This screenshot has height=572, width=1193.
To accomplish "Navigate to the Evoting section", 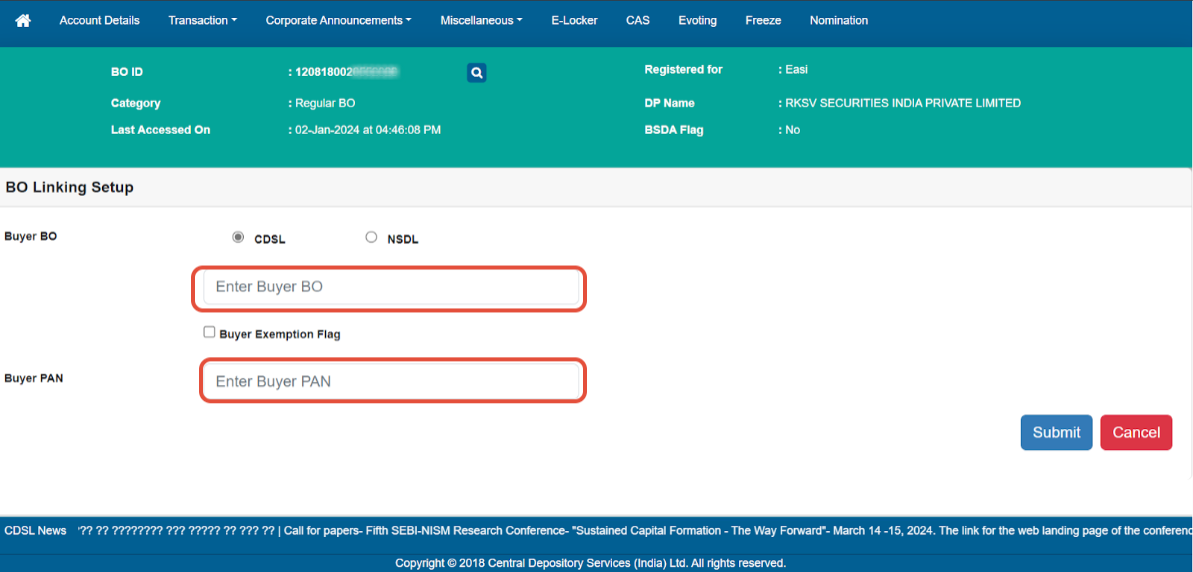I will pyautogui.click(x=697, y=20).
